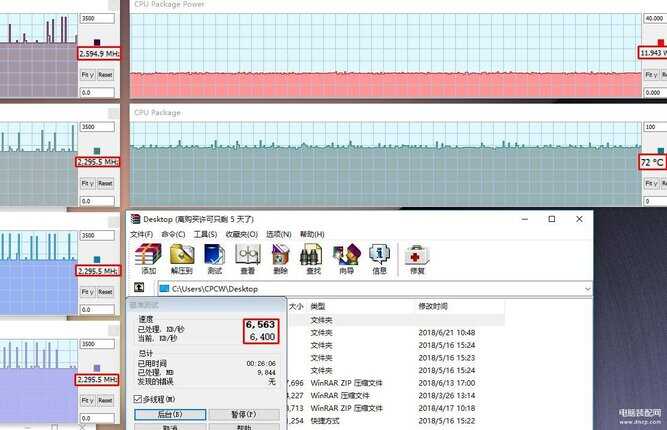Screen dimensions: 667x430
Task: Click 0.0 field in the lavender clock graph
Action: pos(97,418)
